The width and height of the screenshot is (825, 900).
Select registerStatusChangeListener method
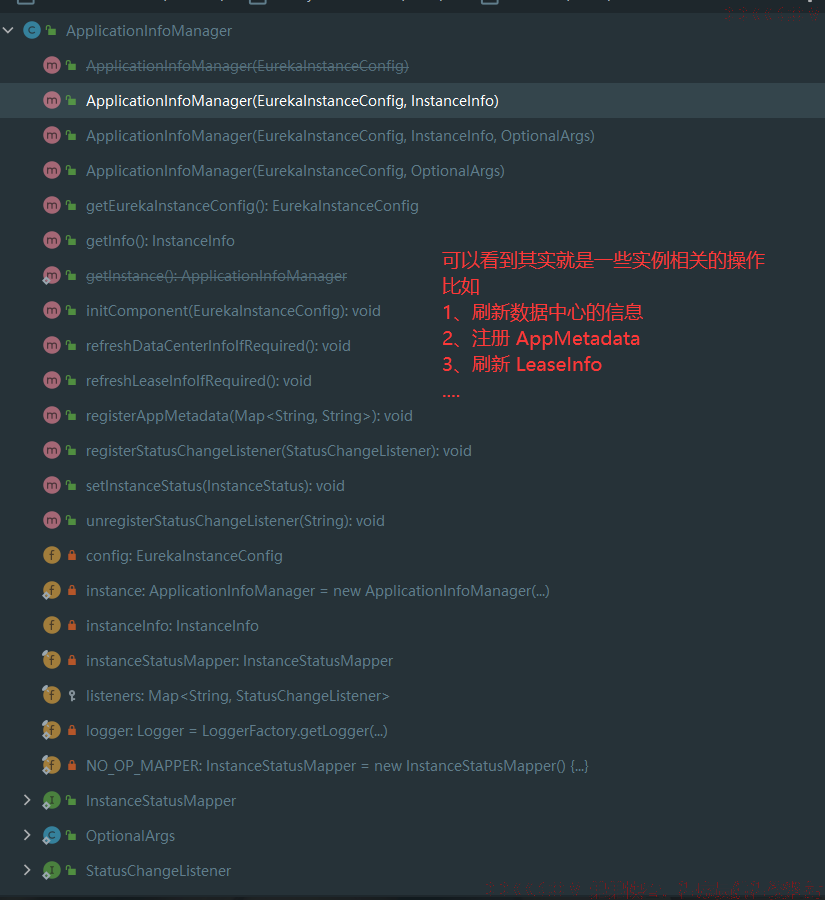412,451
